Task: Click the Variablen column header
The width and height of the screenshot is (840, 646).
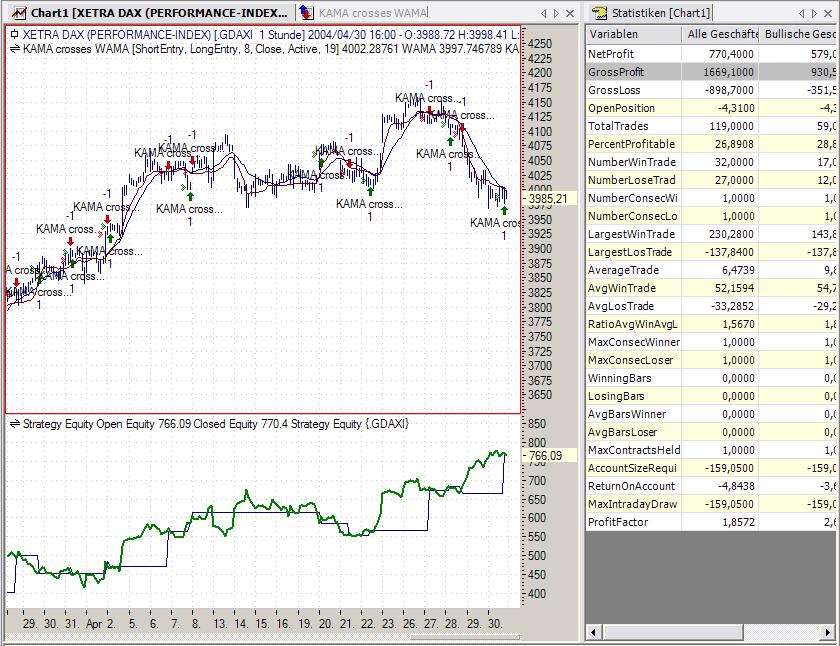Action: (x=632, y=35)
